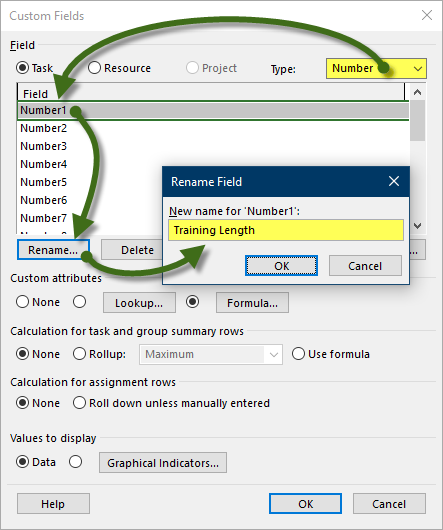The image size is (443, 530).
Task: Enable Roll down unless manually entered
Action: 79,403
